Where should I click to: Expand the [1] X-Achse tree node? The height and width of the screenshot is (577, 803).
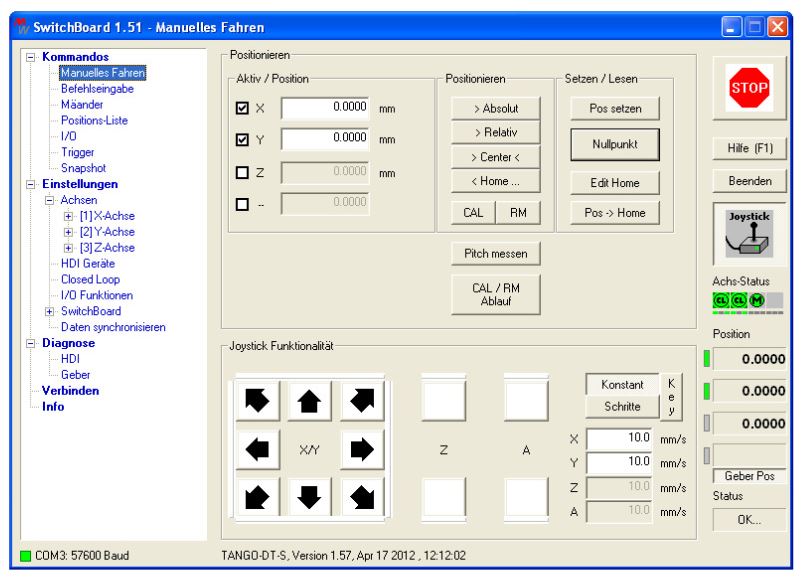(x=69, y=216)
